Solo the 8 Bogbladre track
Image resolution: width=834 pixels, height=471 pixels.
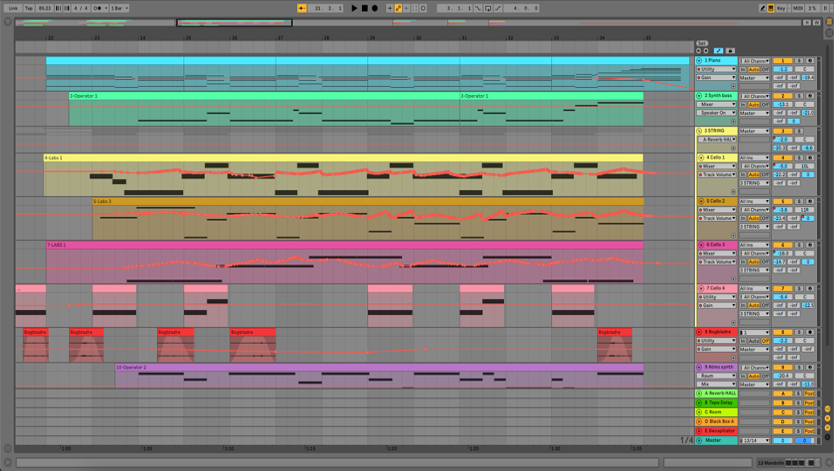click(x=799, y=332)
